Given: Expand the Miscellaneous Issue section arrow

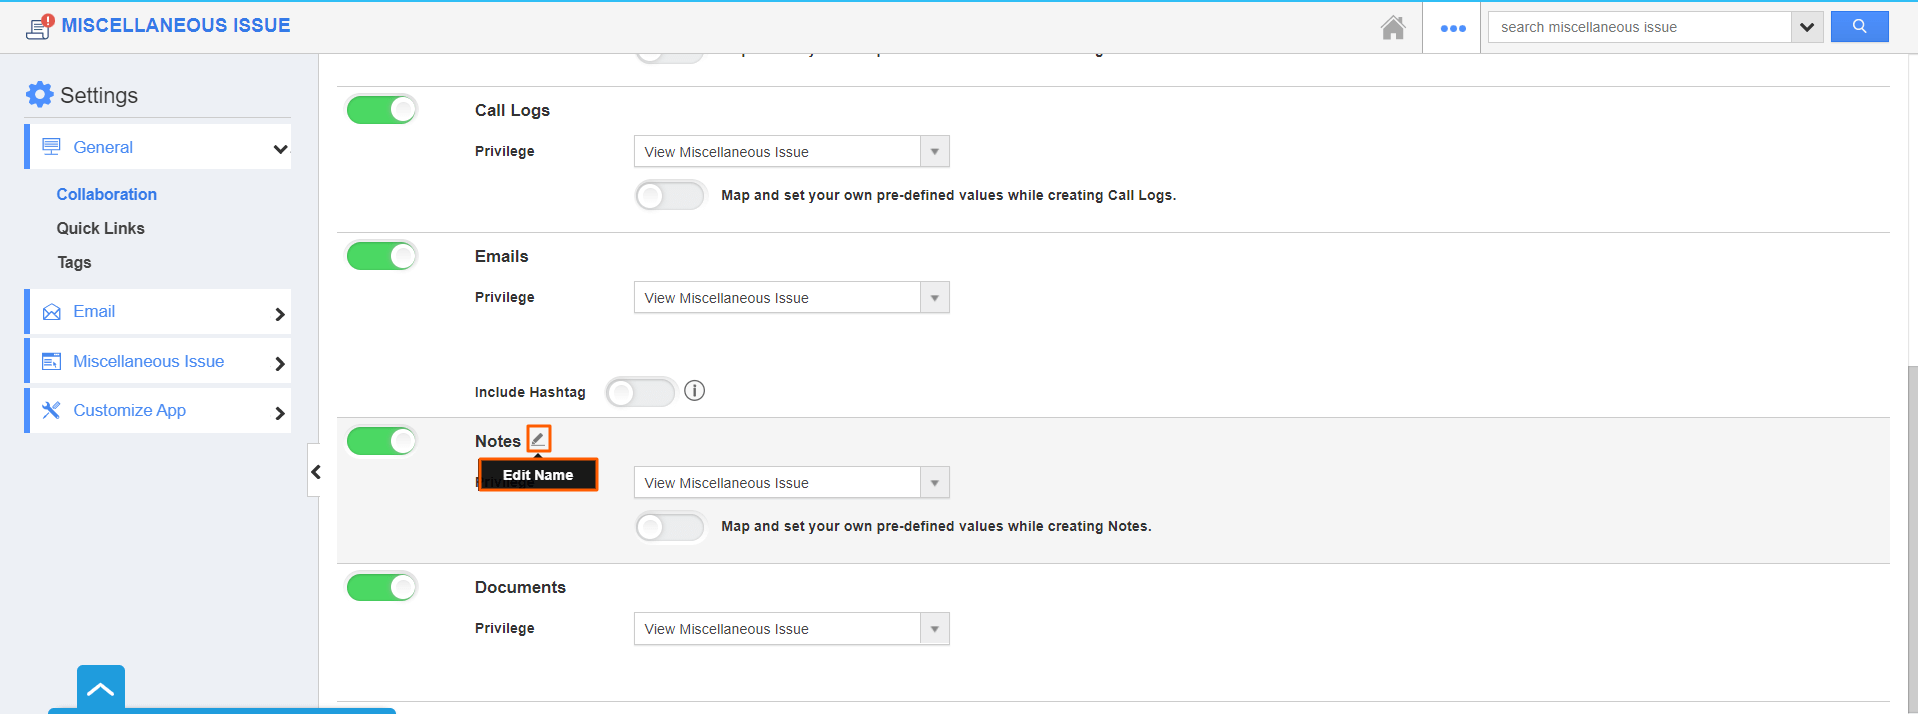Looking at the screenshot, I should (280, 364).
